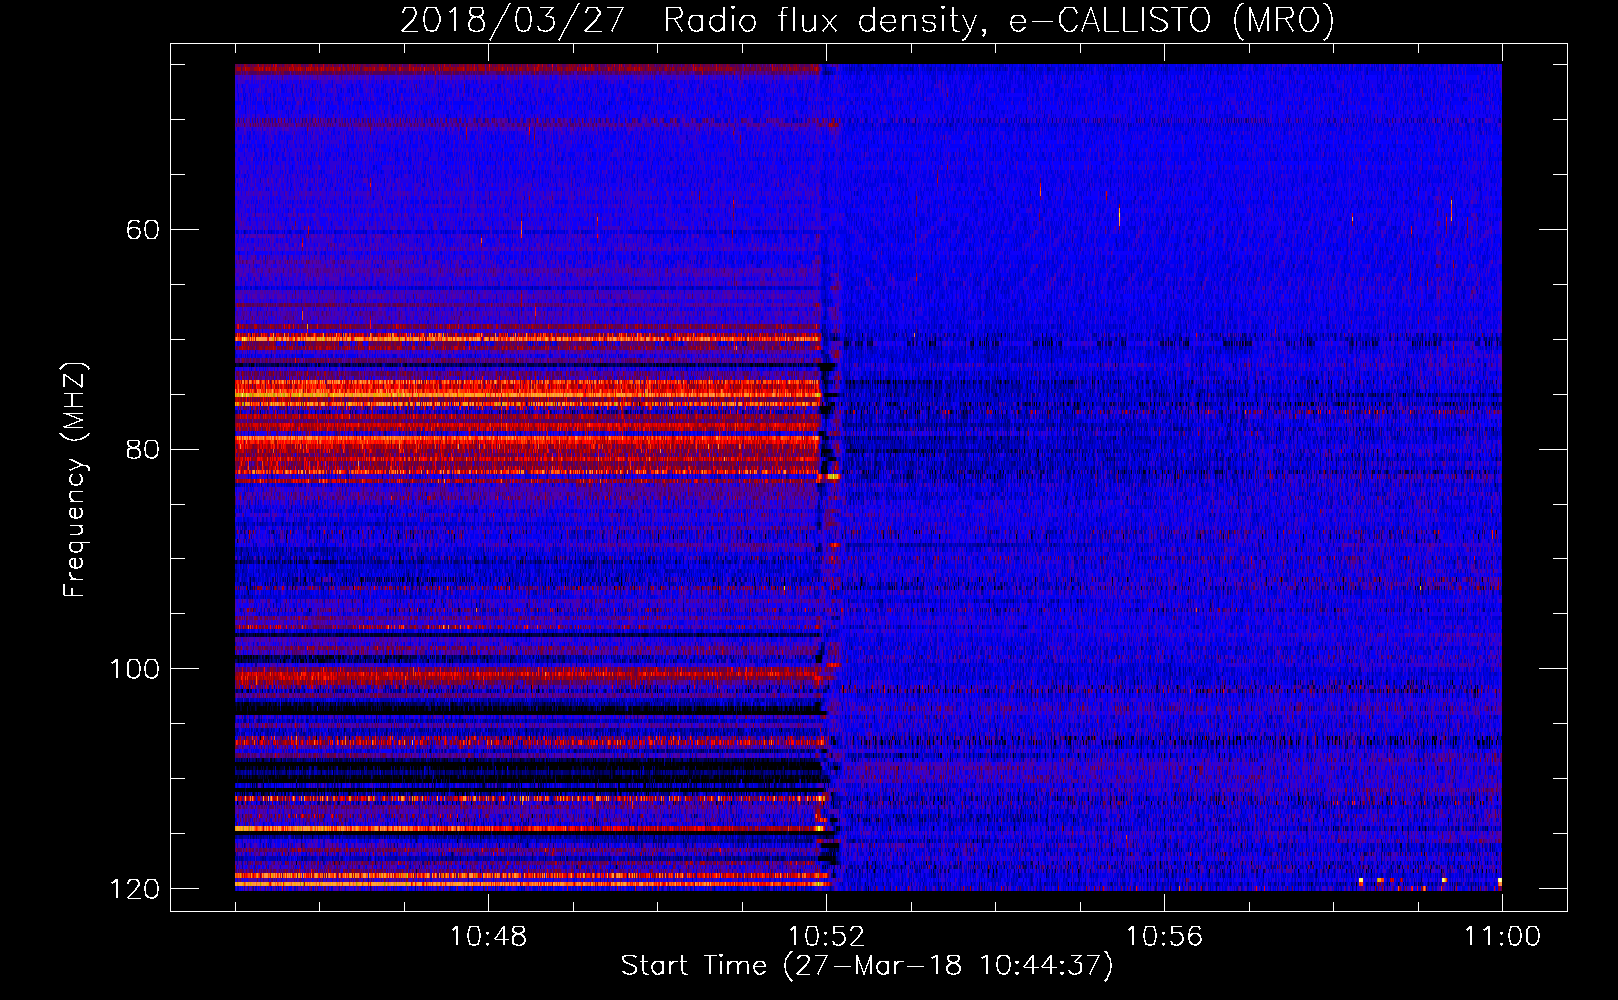Select the Frequency (MHZ) axis label
Image resolution: width=1618 pixels, height=1000 pixels.
click(75, 480)
